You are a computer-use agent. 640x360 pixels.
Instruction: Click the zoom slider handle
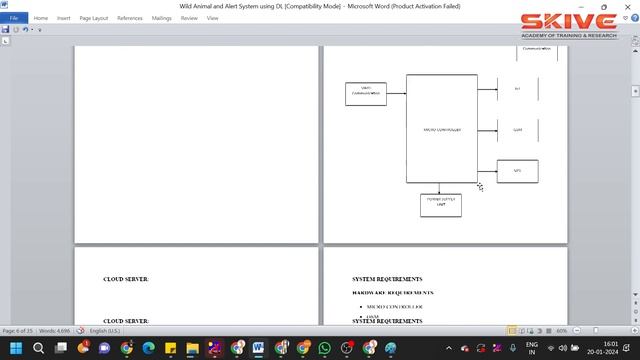coord(596,331)
